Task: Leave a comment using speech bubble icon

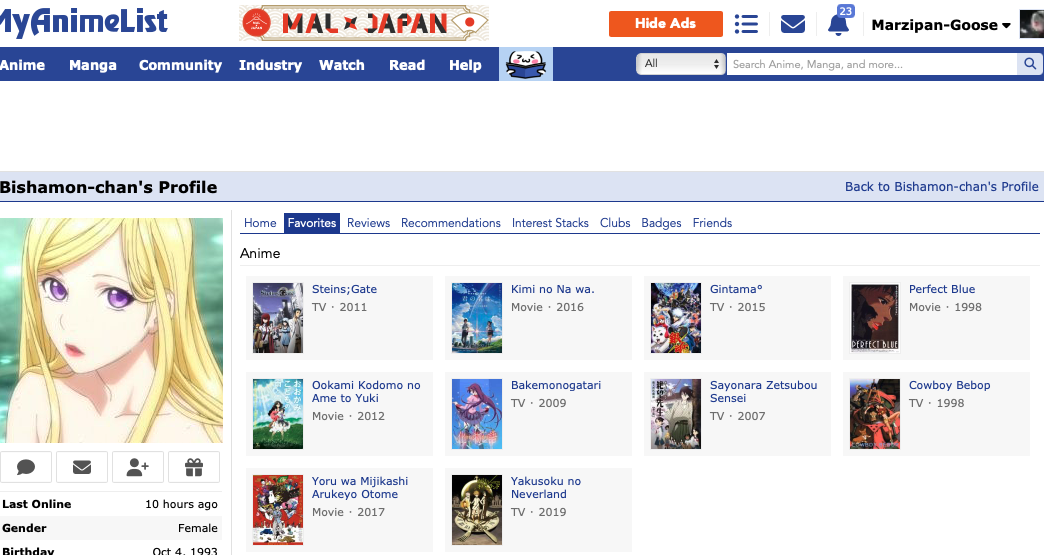Action: click(26, 467)
